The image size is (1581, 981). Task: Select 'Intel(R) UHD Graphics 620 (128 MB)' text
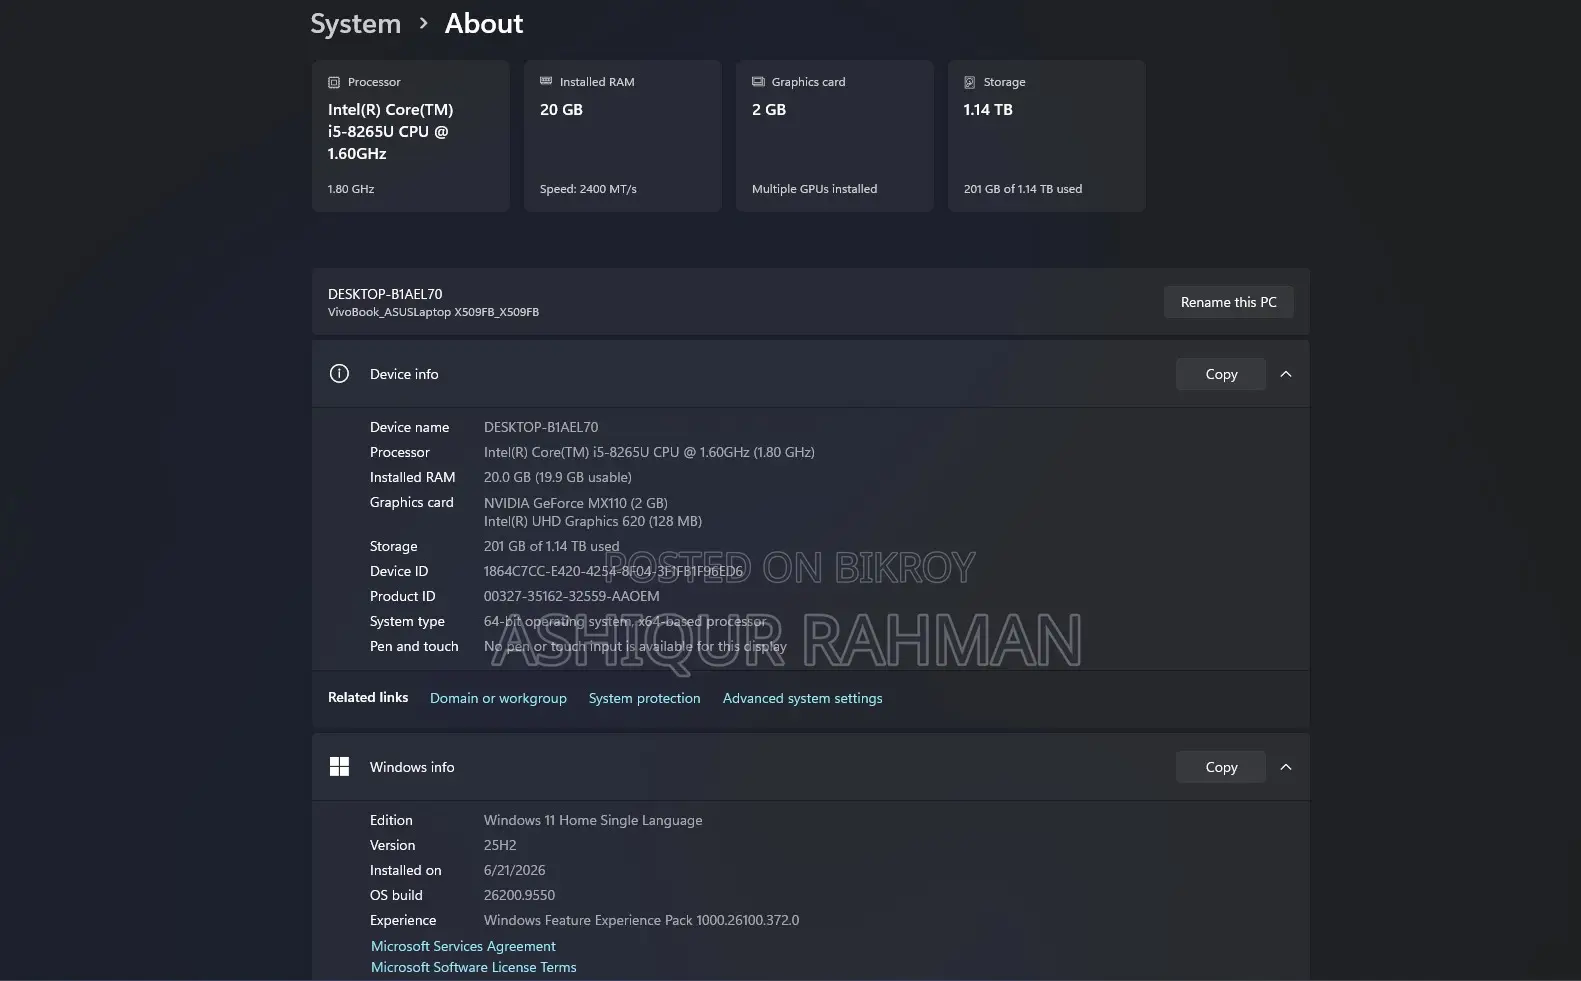(x=593, y=521)
